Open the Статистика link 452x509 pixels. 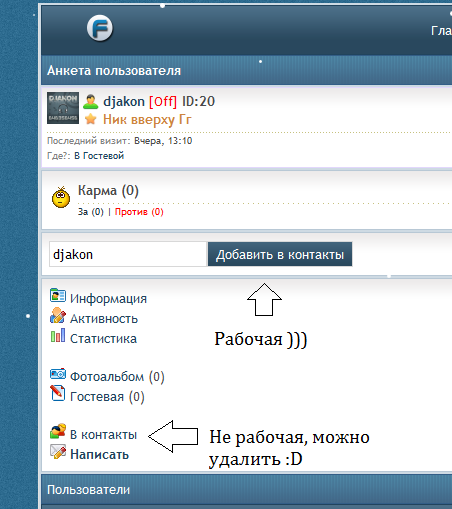(103, 339)
